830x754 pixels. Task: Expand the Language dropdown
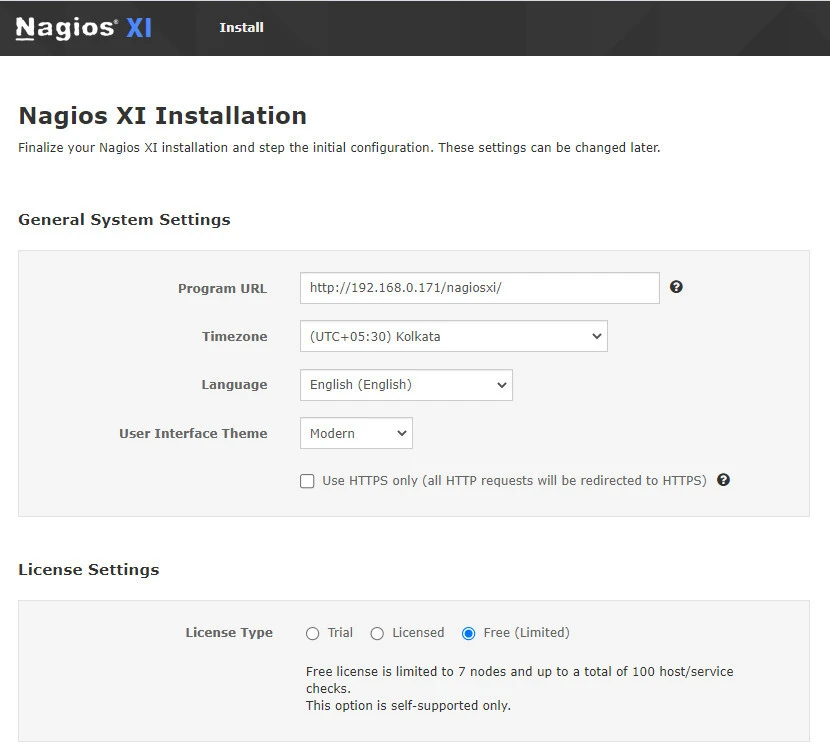405,385
